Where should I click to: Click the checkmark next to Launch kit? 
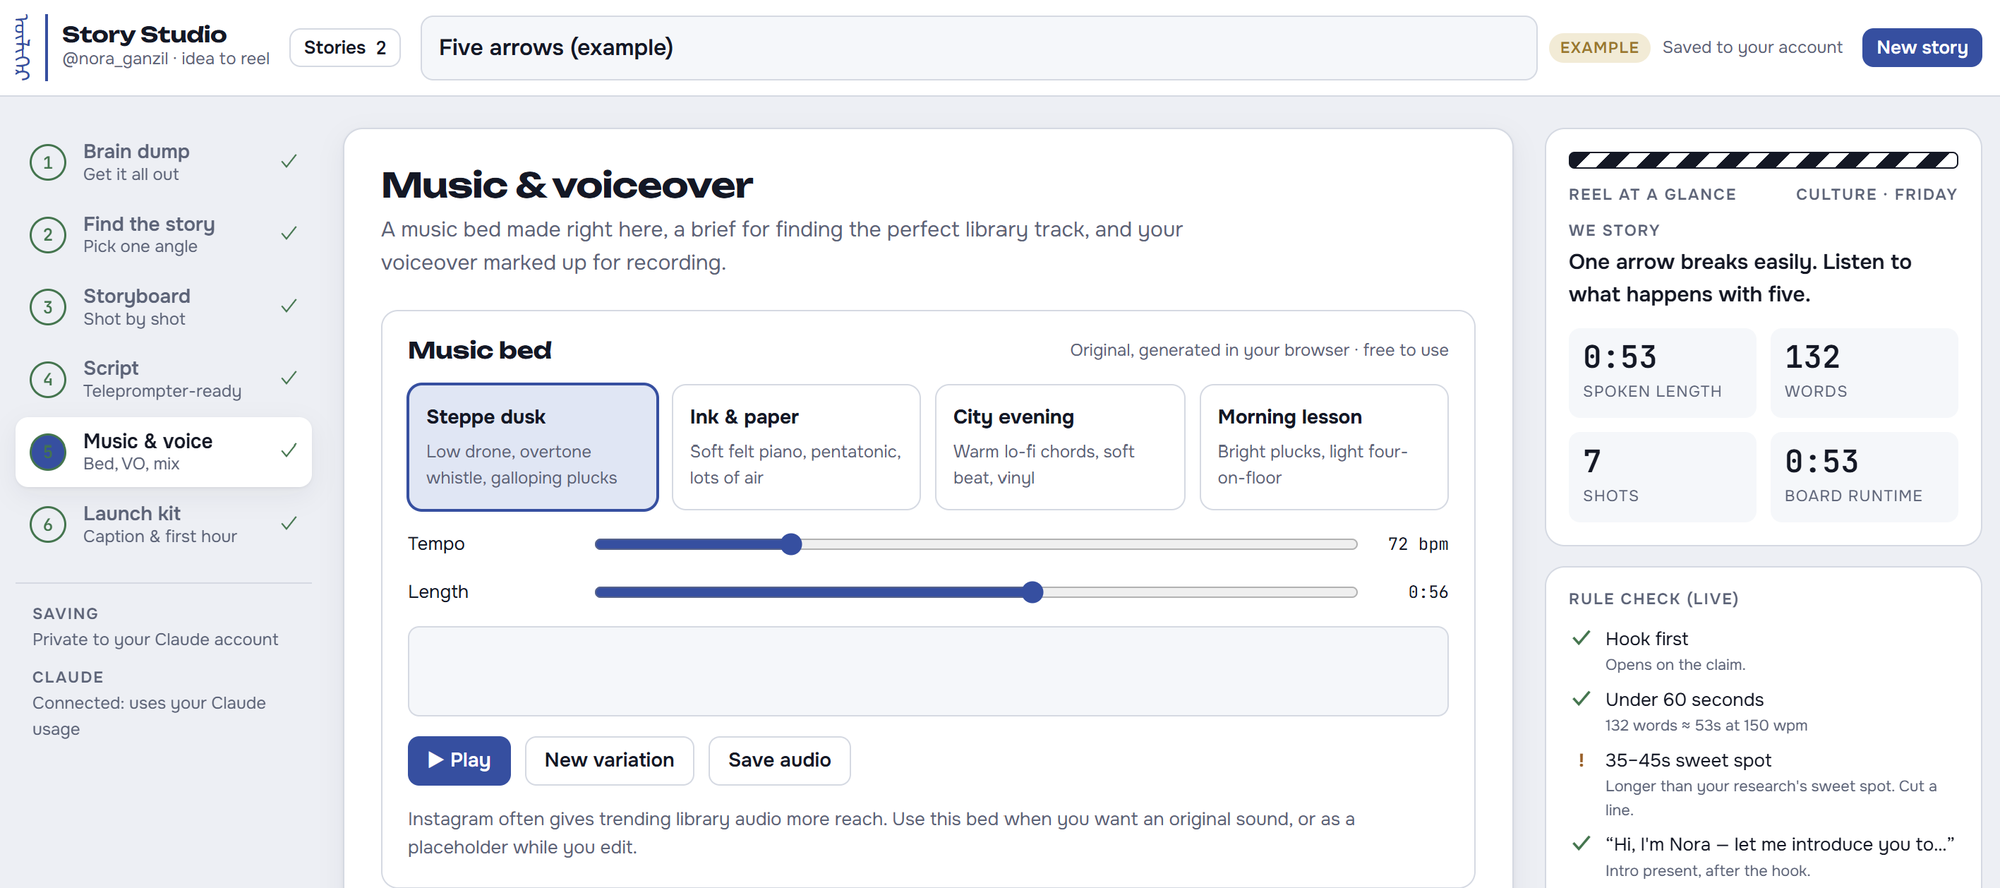289,523
